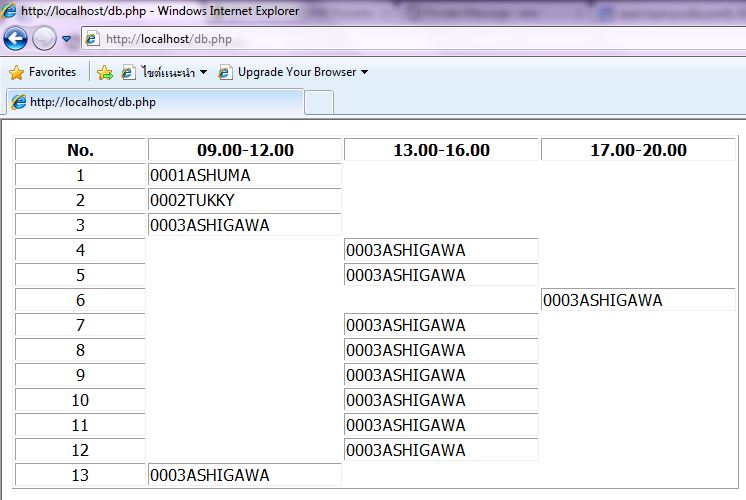Viewport: 746px width, 500px height.
Task: Select 0003ASHIGAWA in row 7
Action: click(441, 325)
